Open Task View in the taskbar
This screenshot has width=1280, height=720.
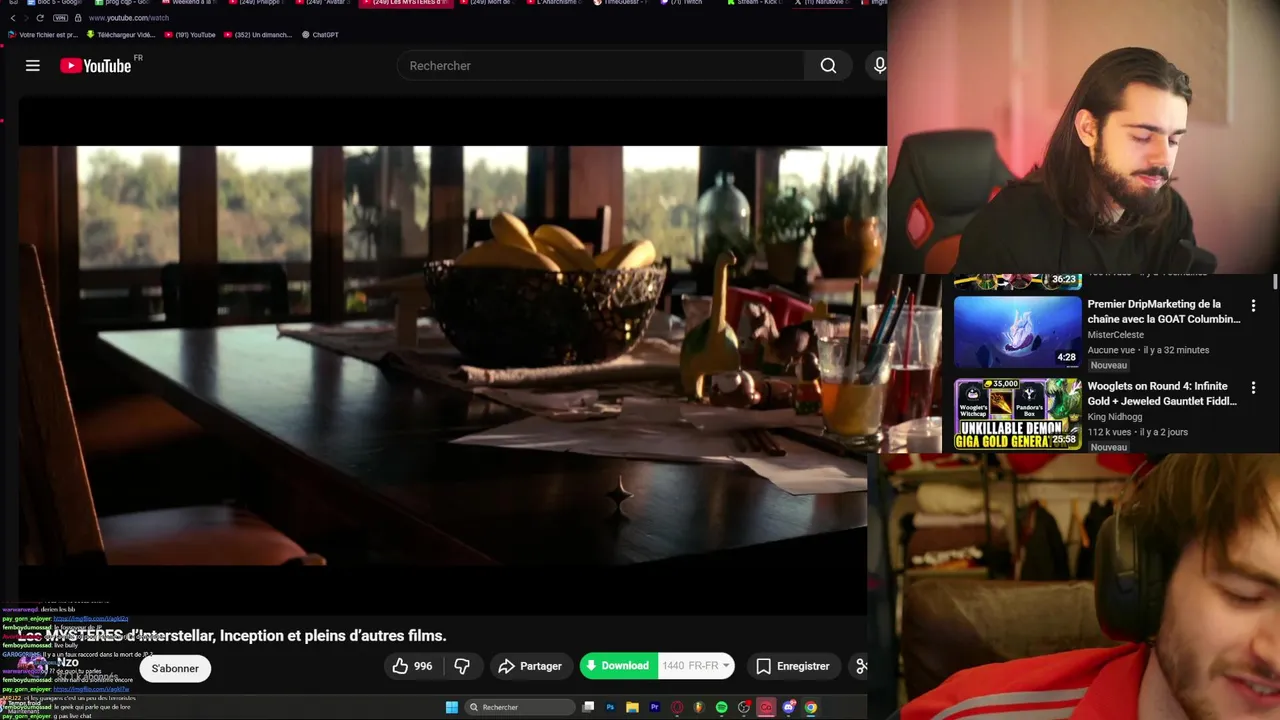(x=588, y=707)
